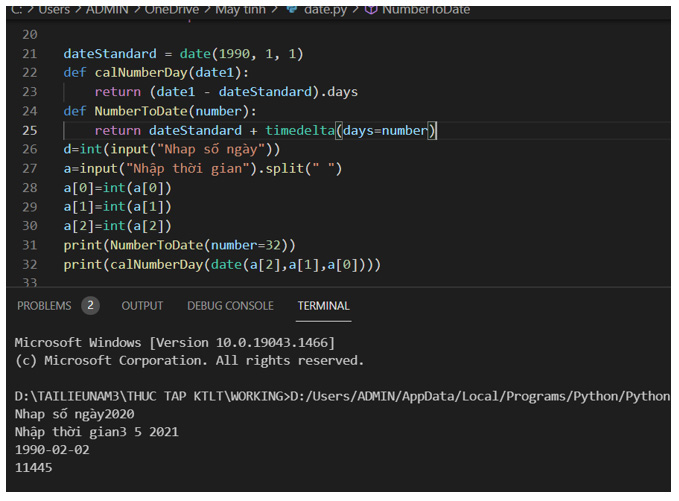Click the 1990-02-02 output in terminal
Screen dimensions: 679x501
point(52,449)
